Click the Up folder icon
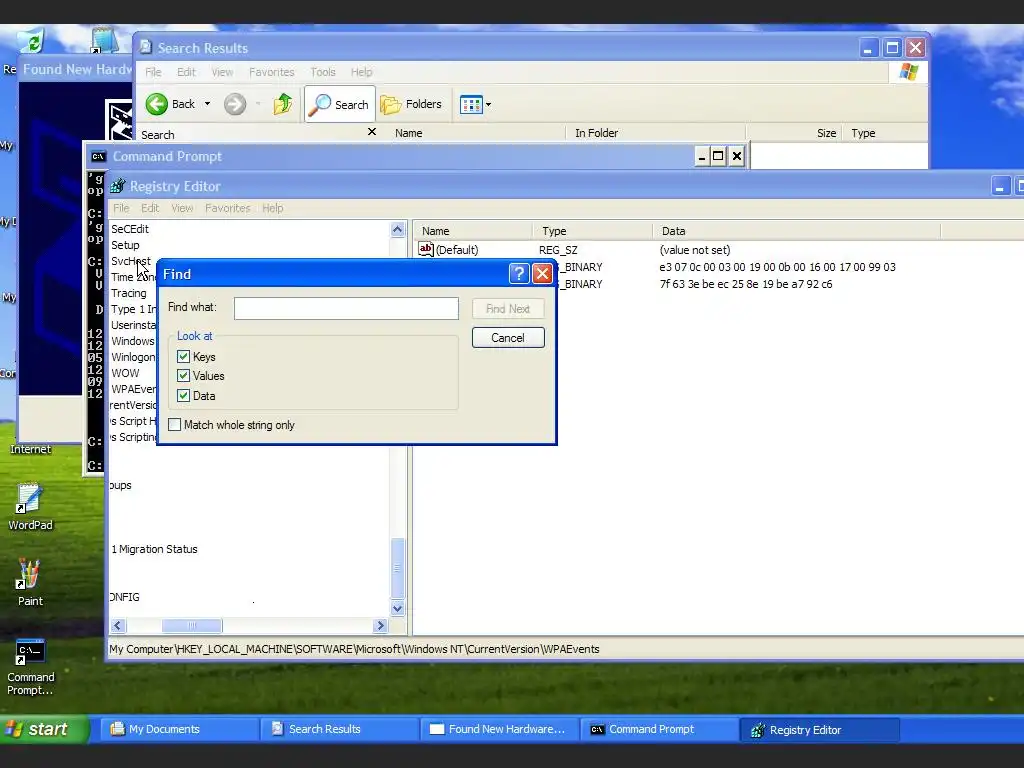The width and height of the screenshot is (1024, 768). click(283, 104)
